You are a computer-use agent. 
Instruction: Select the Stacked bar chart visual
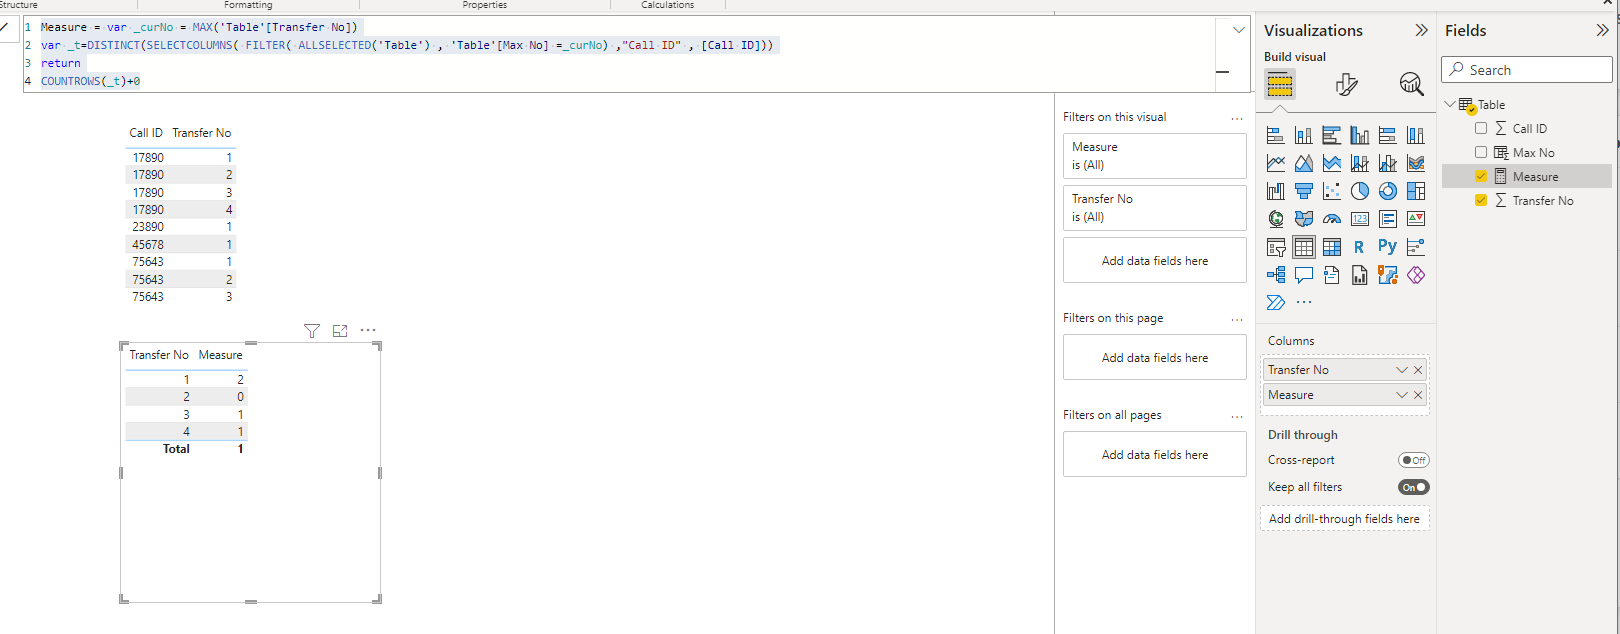coord(1276,136)
